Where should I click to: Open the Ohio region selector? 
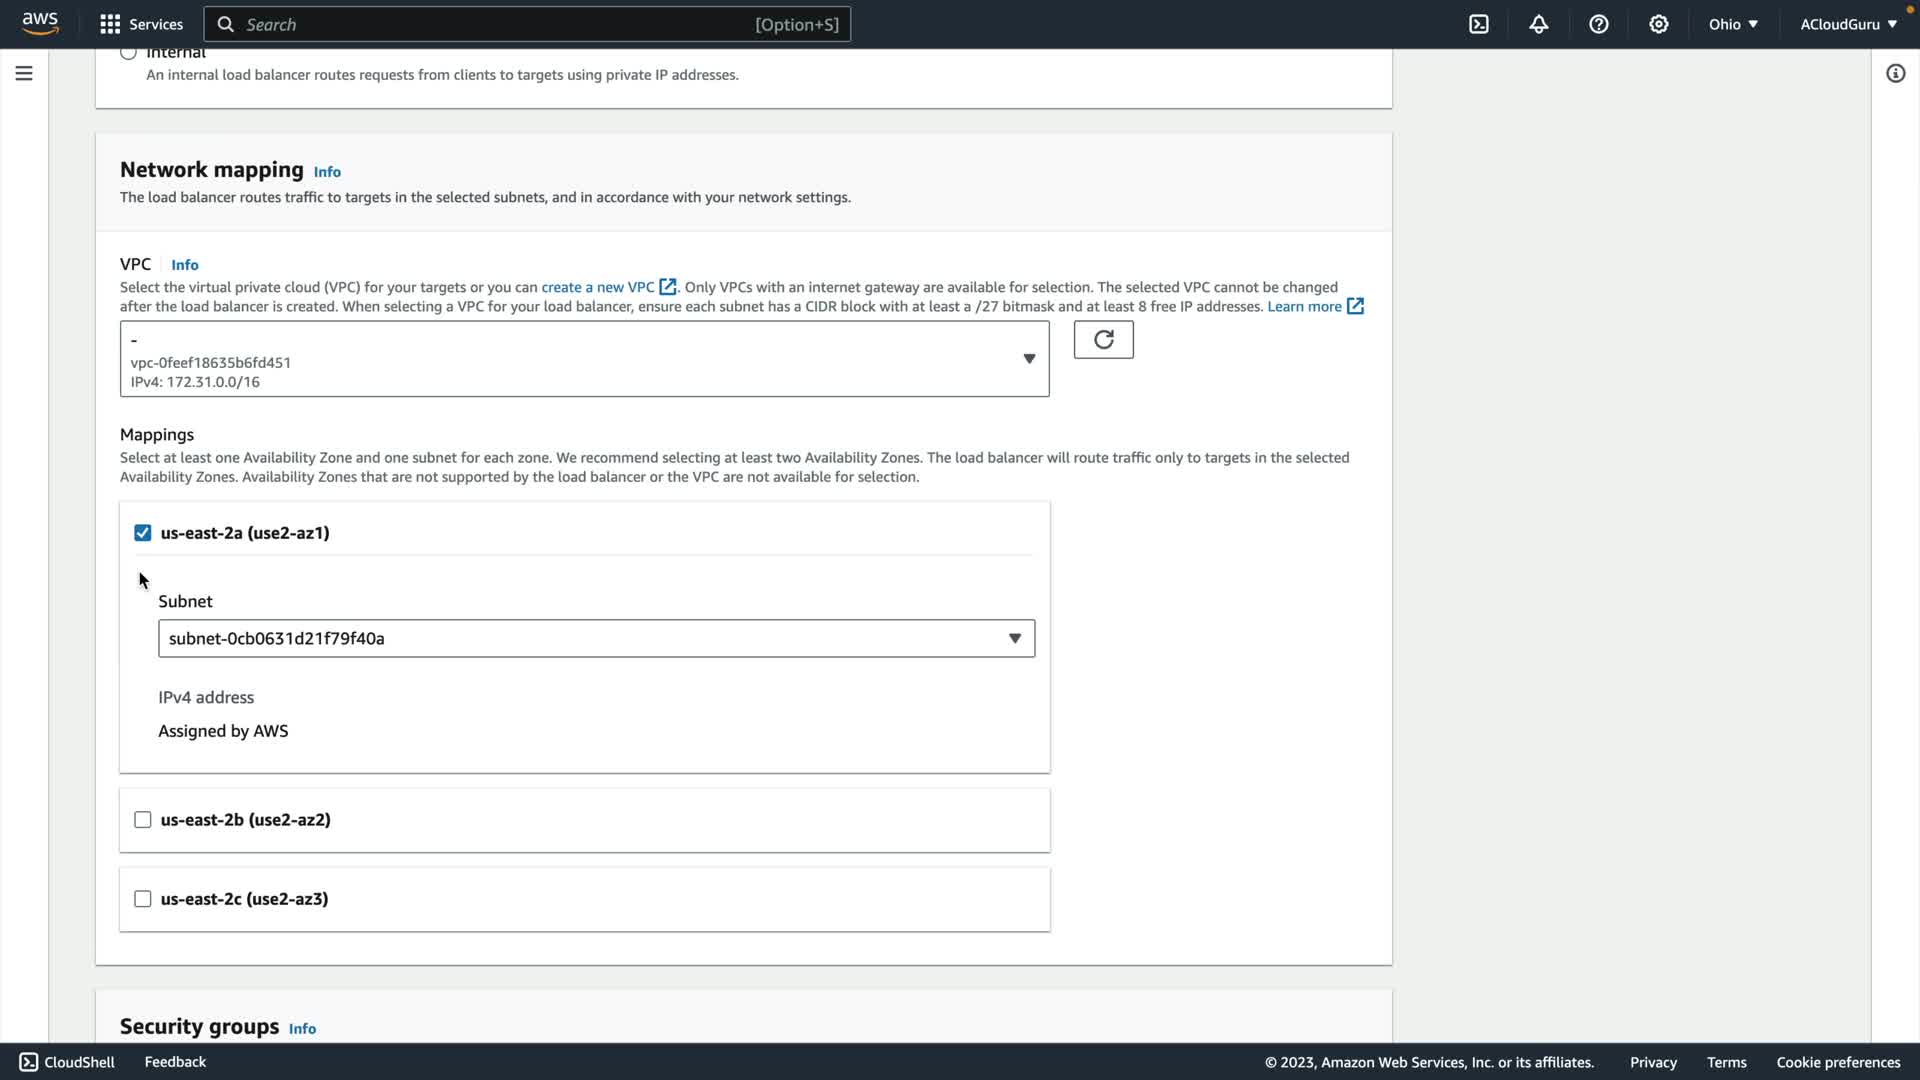tap(1733, 24)
